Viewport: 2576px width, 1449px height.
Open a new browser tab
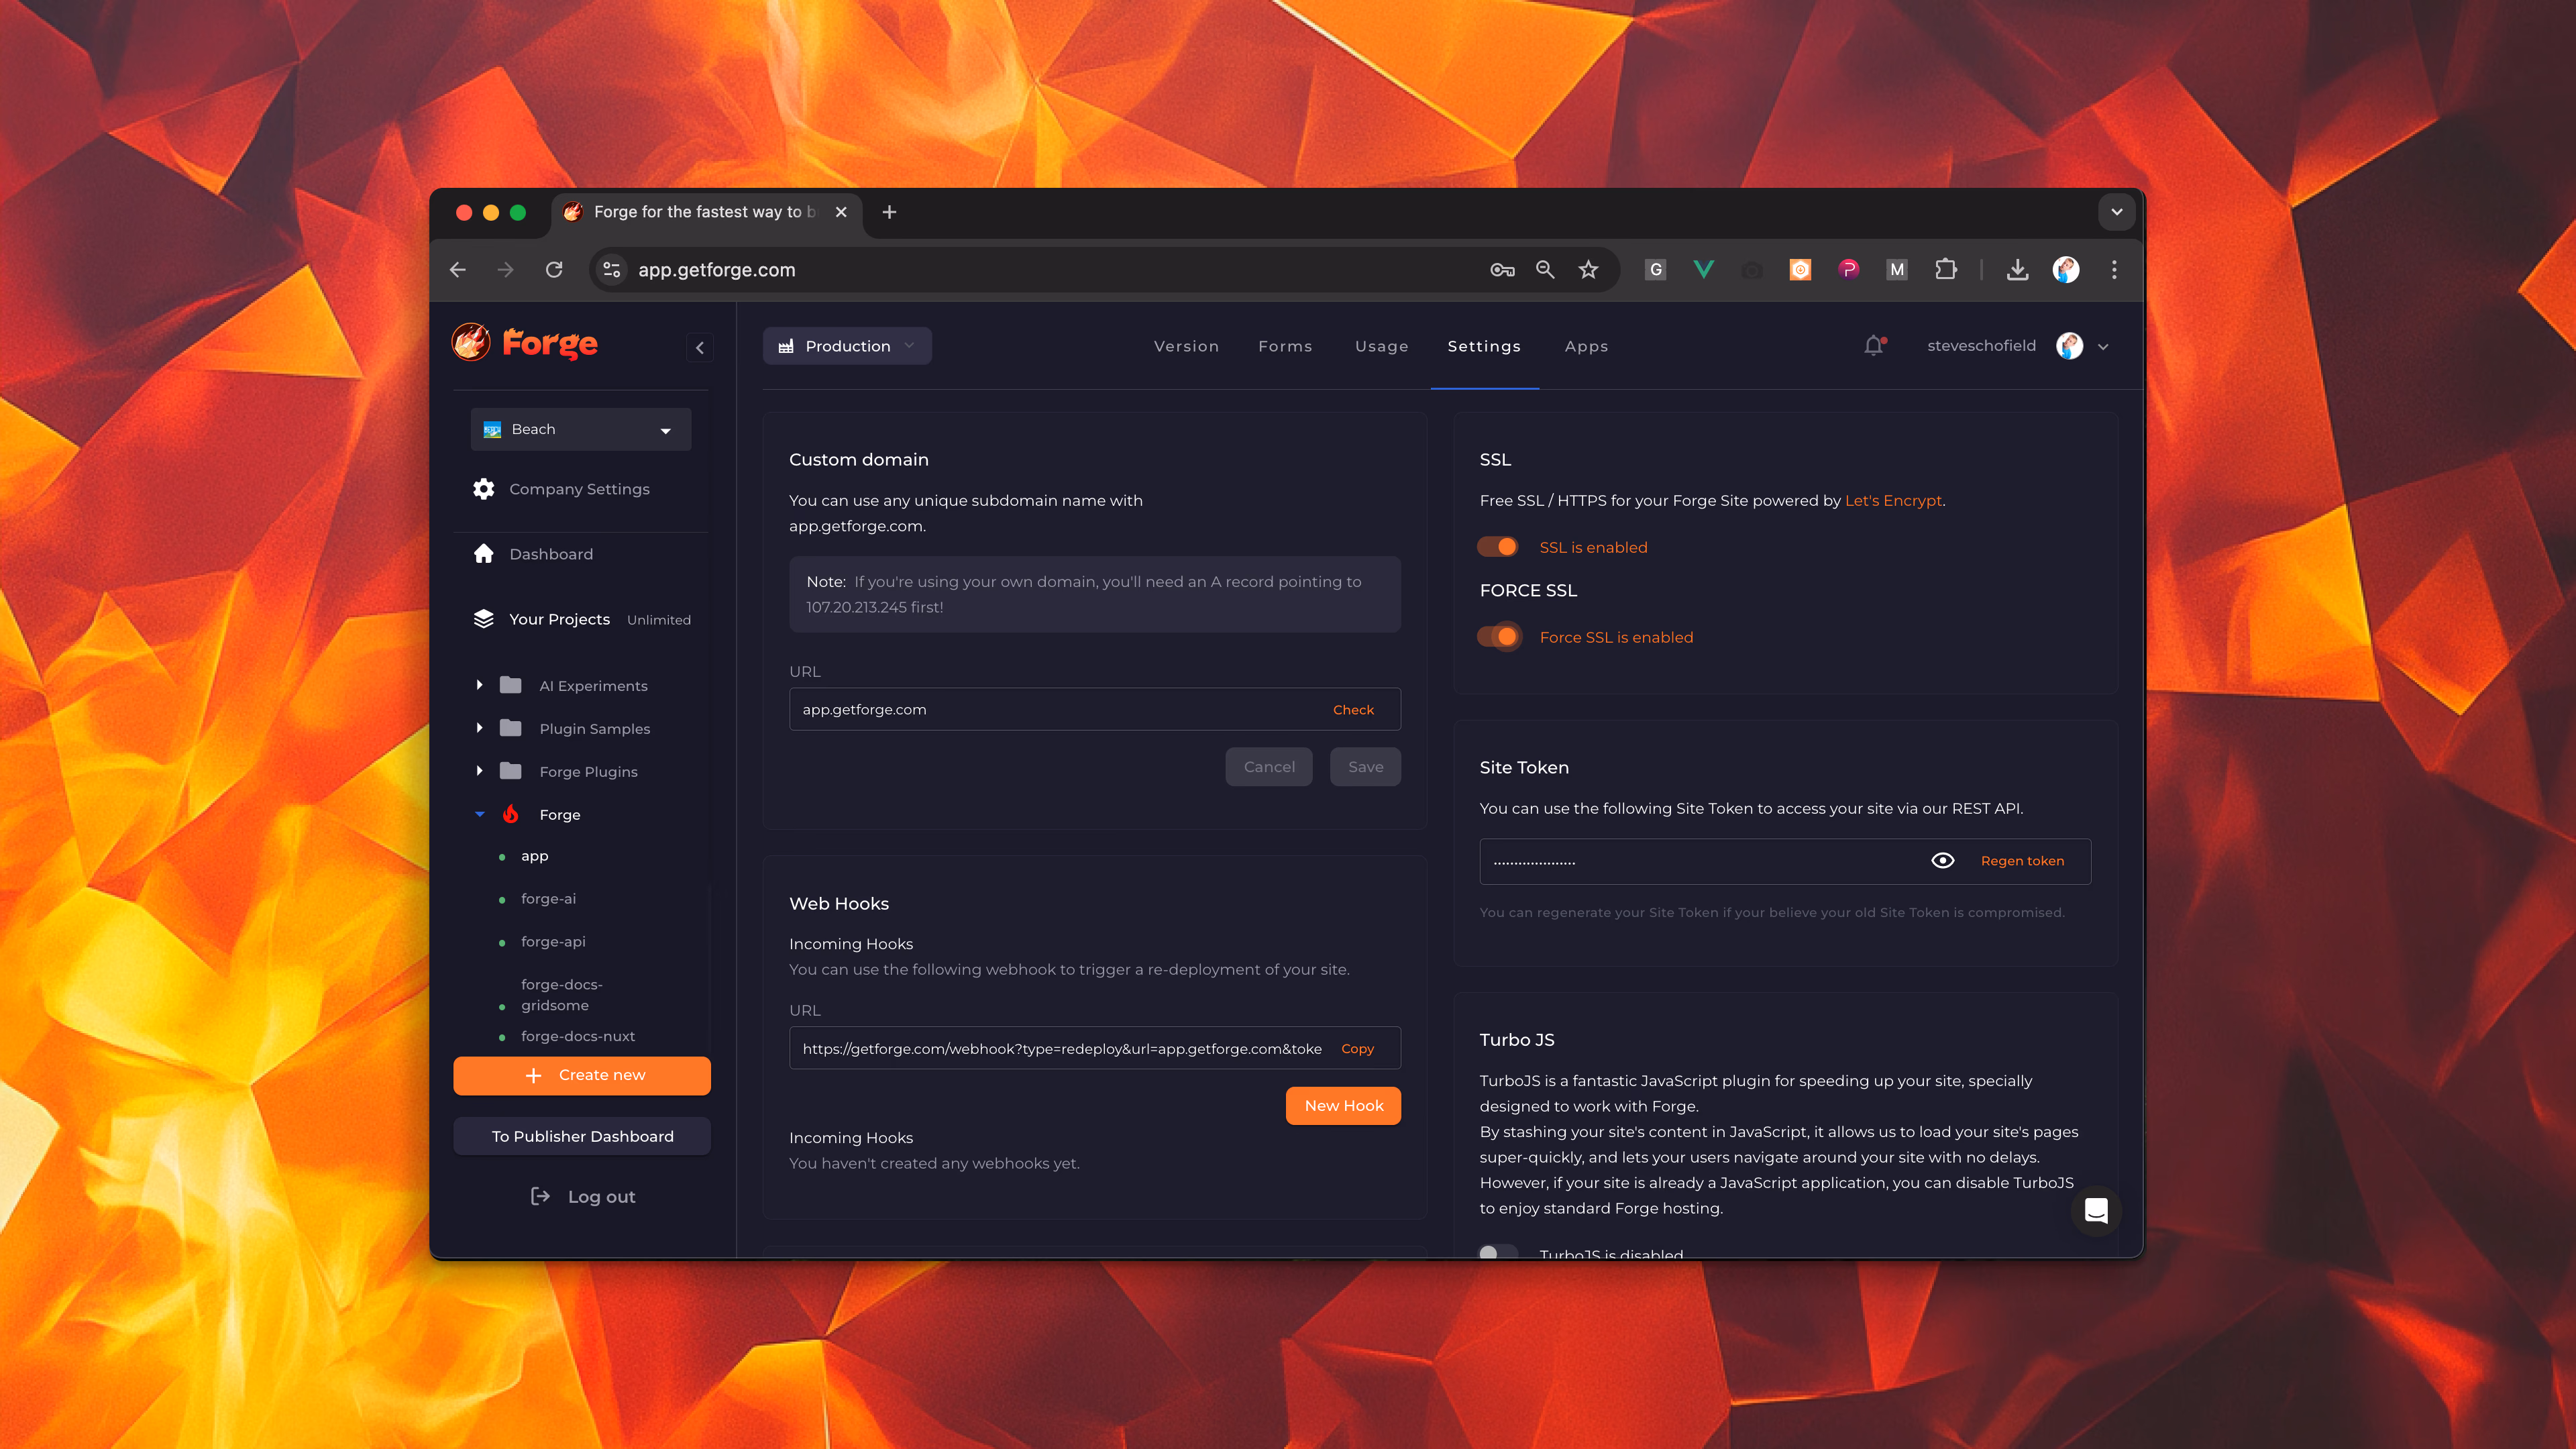point(889,212)
